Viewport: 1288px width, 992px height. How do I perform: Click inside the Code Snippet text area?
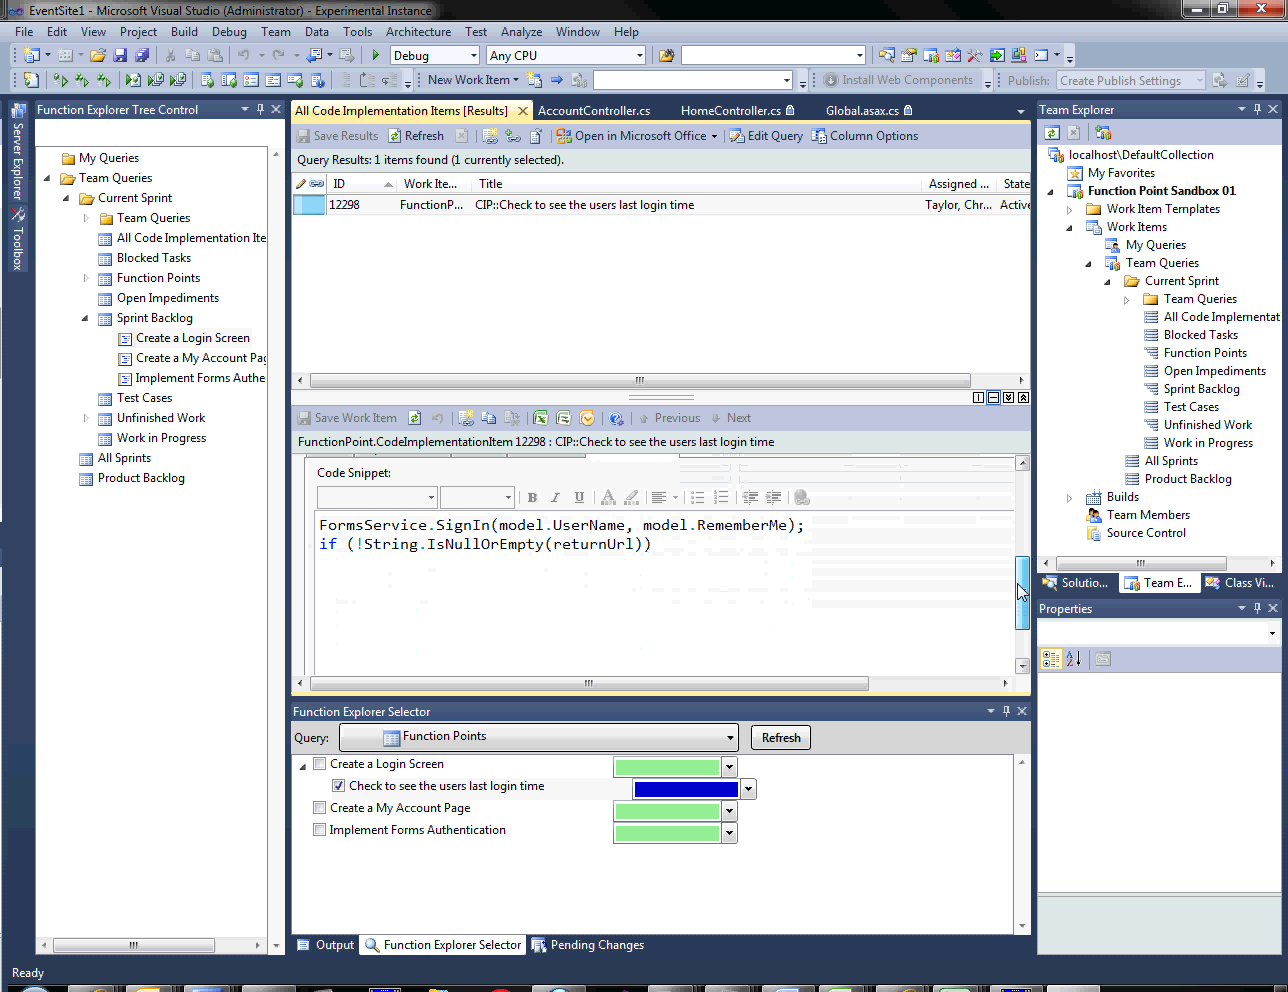[x=665, y=592]
